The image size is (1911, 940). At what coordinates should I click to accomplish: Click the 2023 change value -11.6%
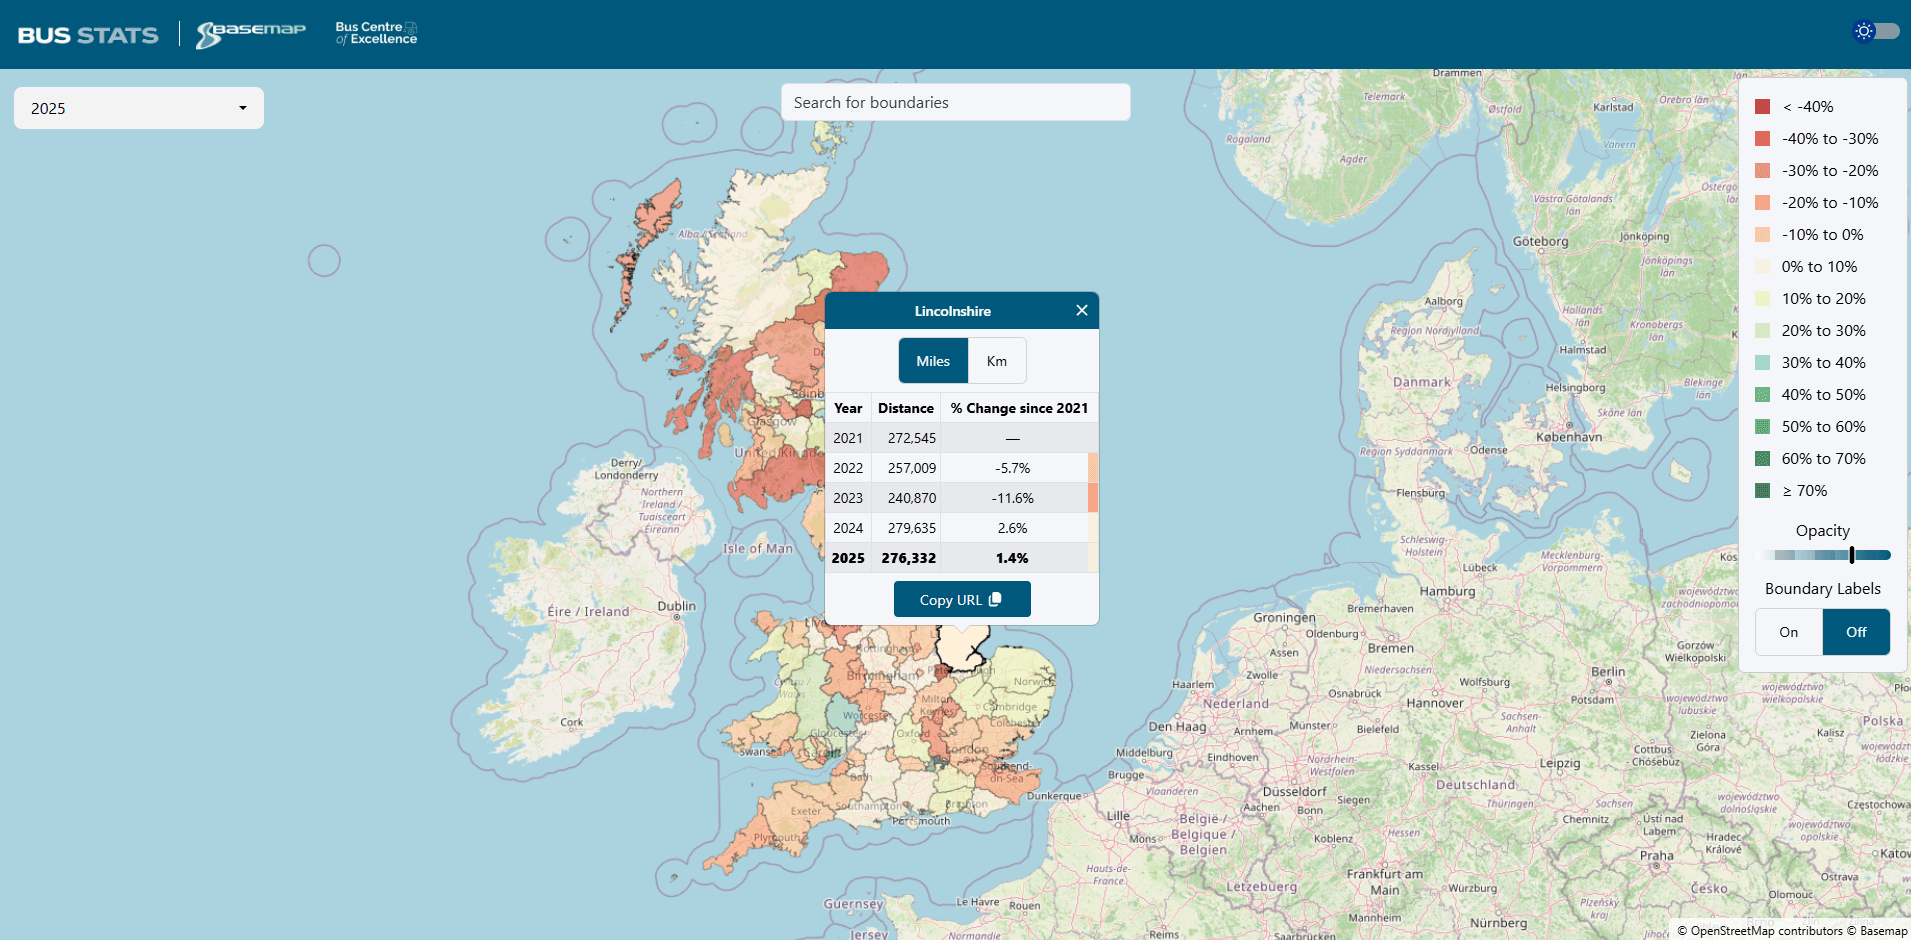1012,498
